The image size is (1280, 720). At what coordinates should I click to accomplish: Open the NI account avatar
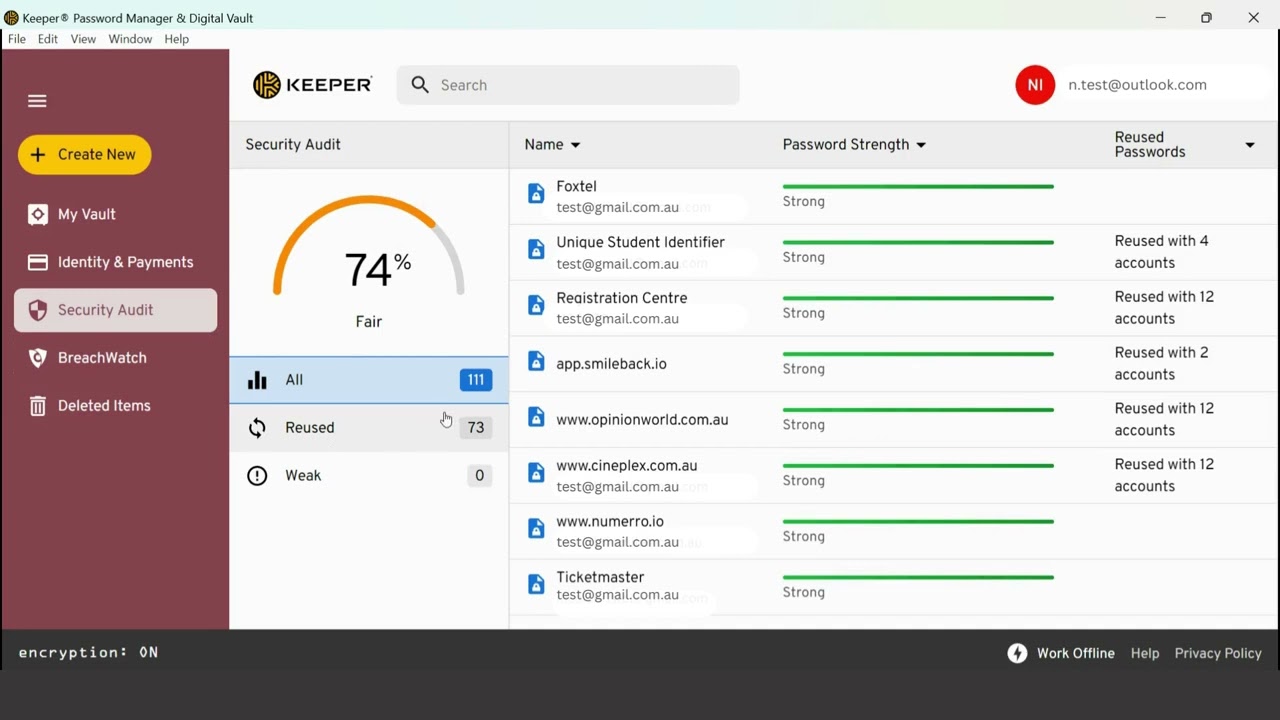click(1035, 85)
